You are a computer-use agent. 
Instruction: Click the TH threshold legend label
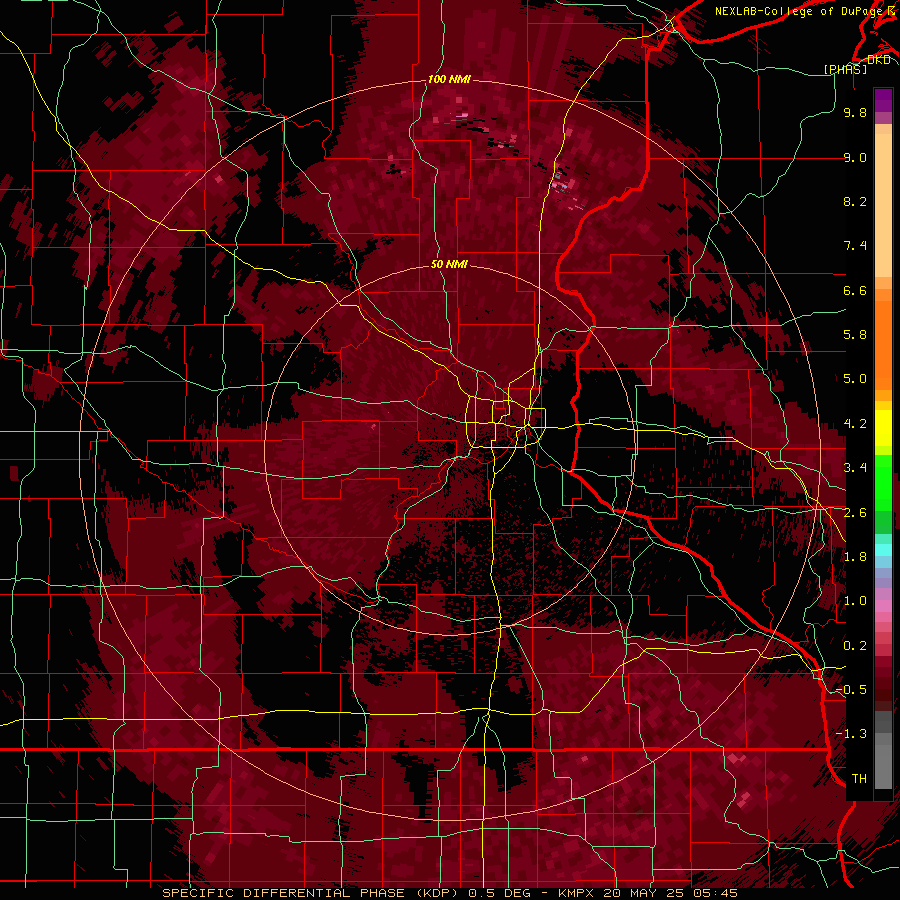(859, 779)
